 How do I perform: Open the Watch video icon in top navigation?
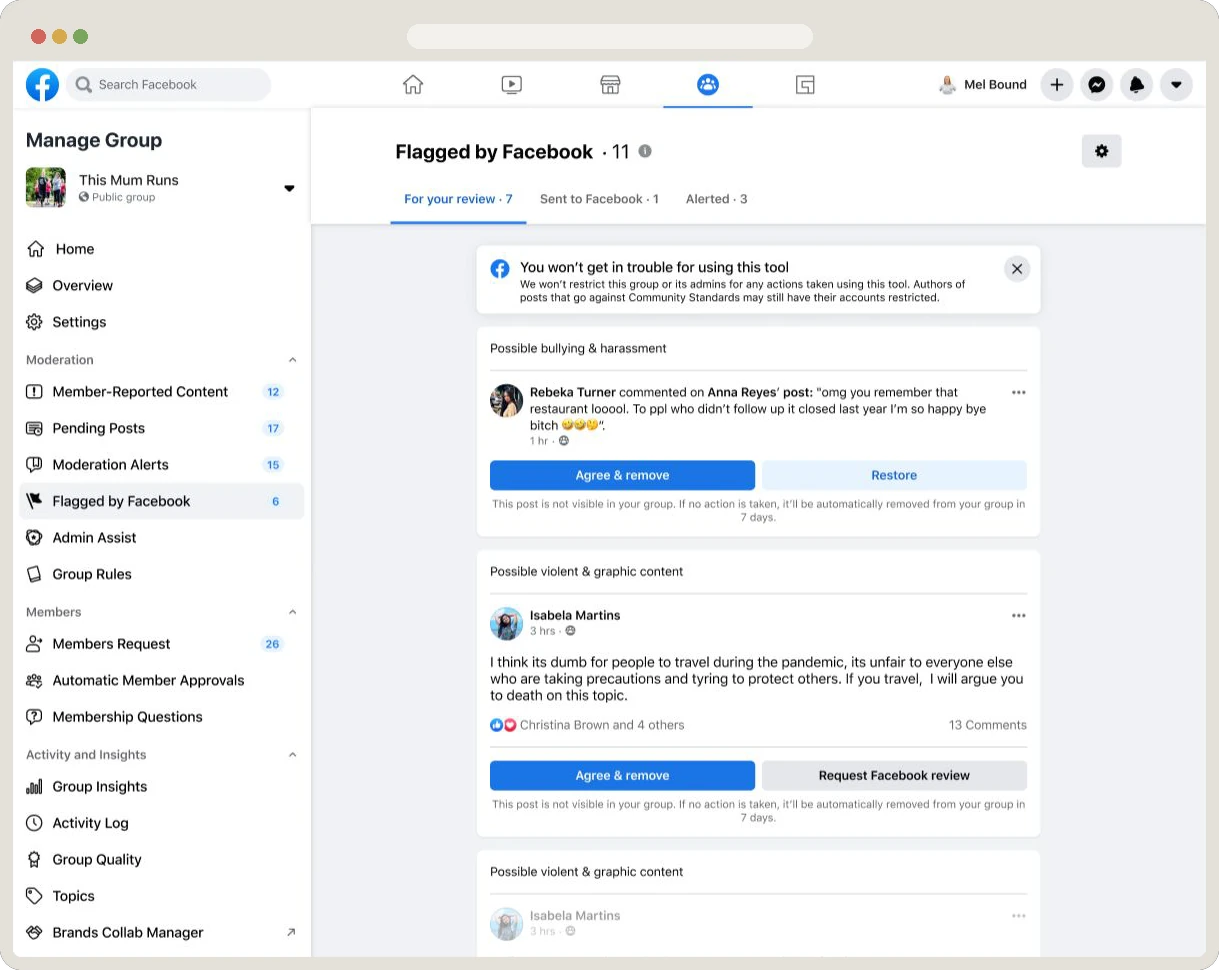point(511,85)
